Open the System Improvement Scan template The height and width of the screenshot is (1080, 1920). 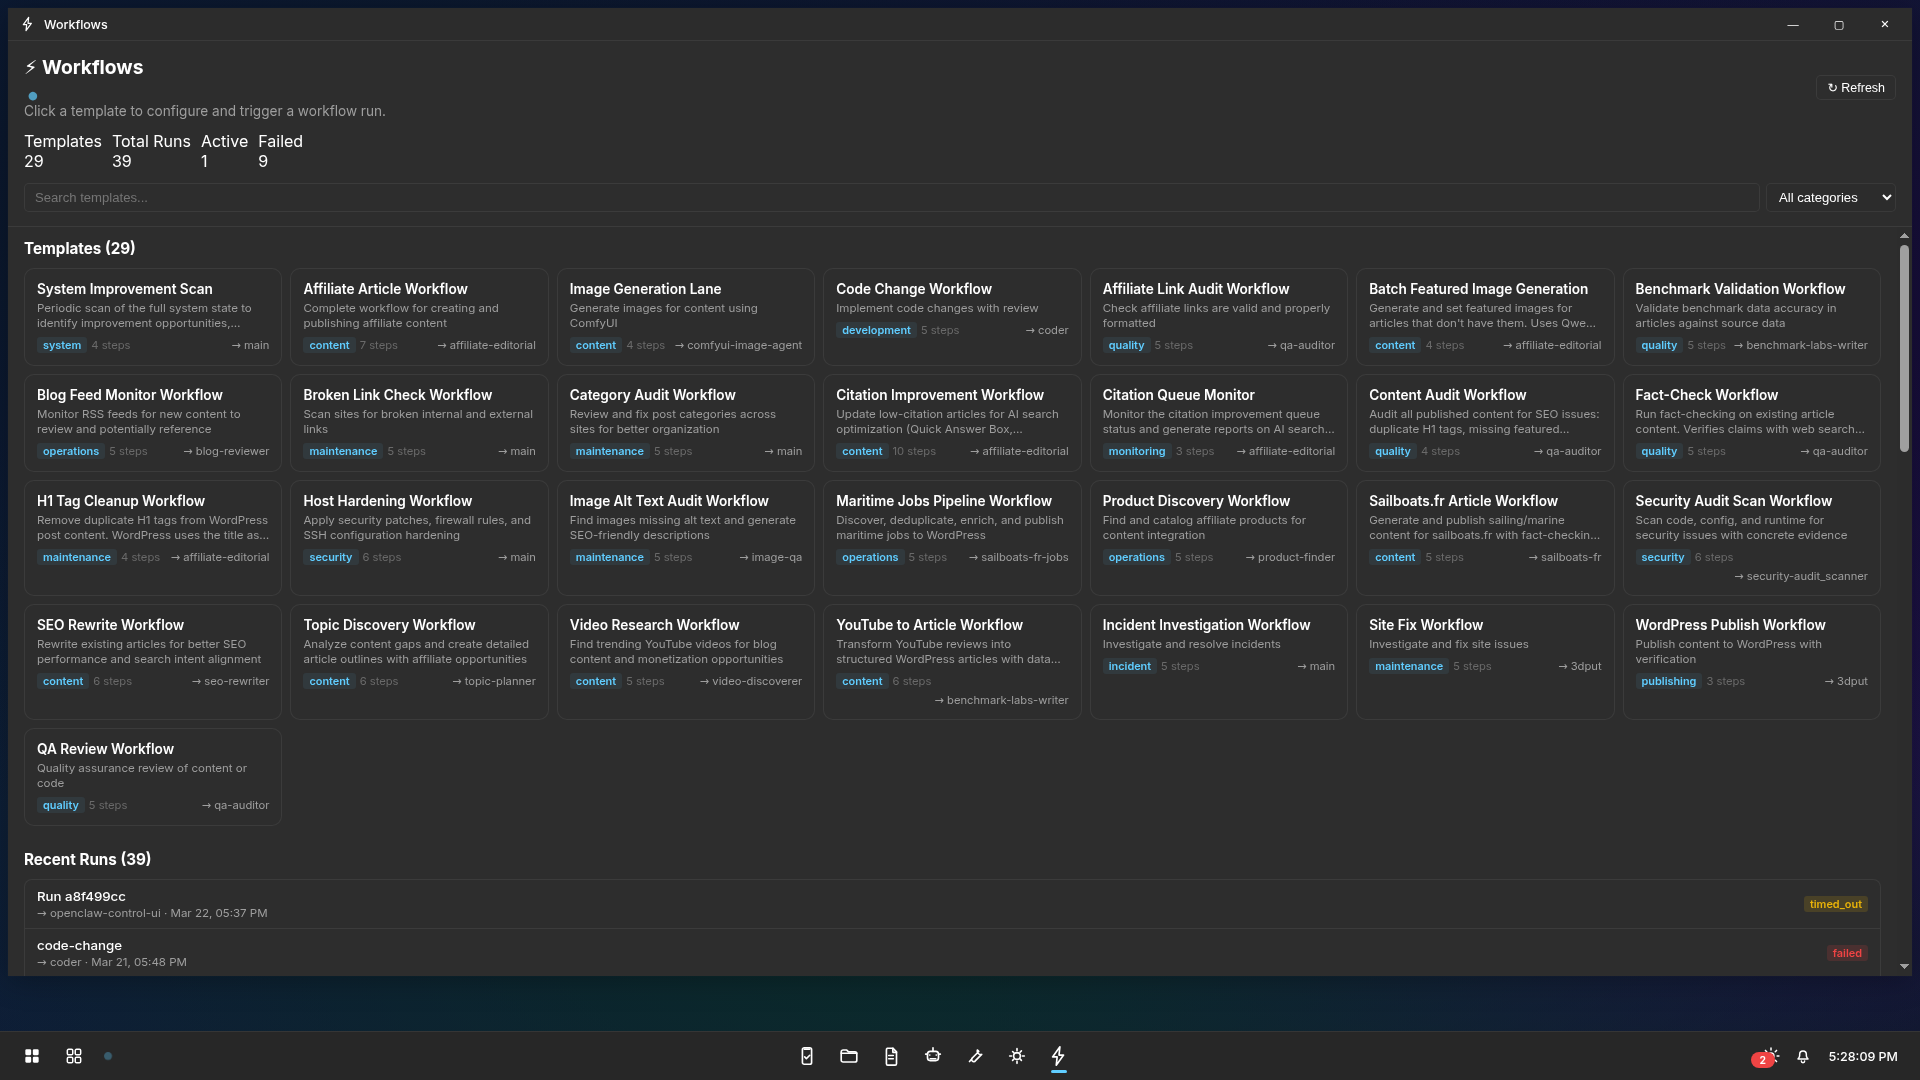click(x=153, y=316)
